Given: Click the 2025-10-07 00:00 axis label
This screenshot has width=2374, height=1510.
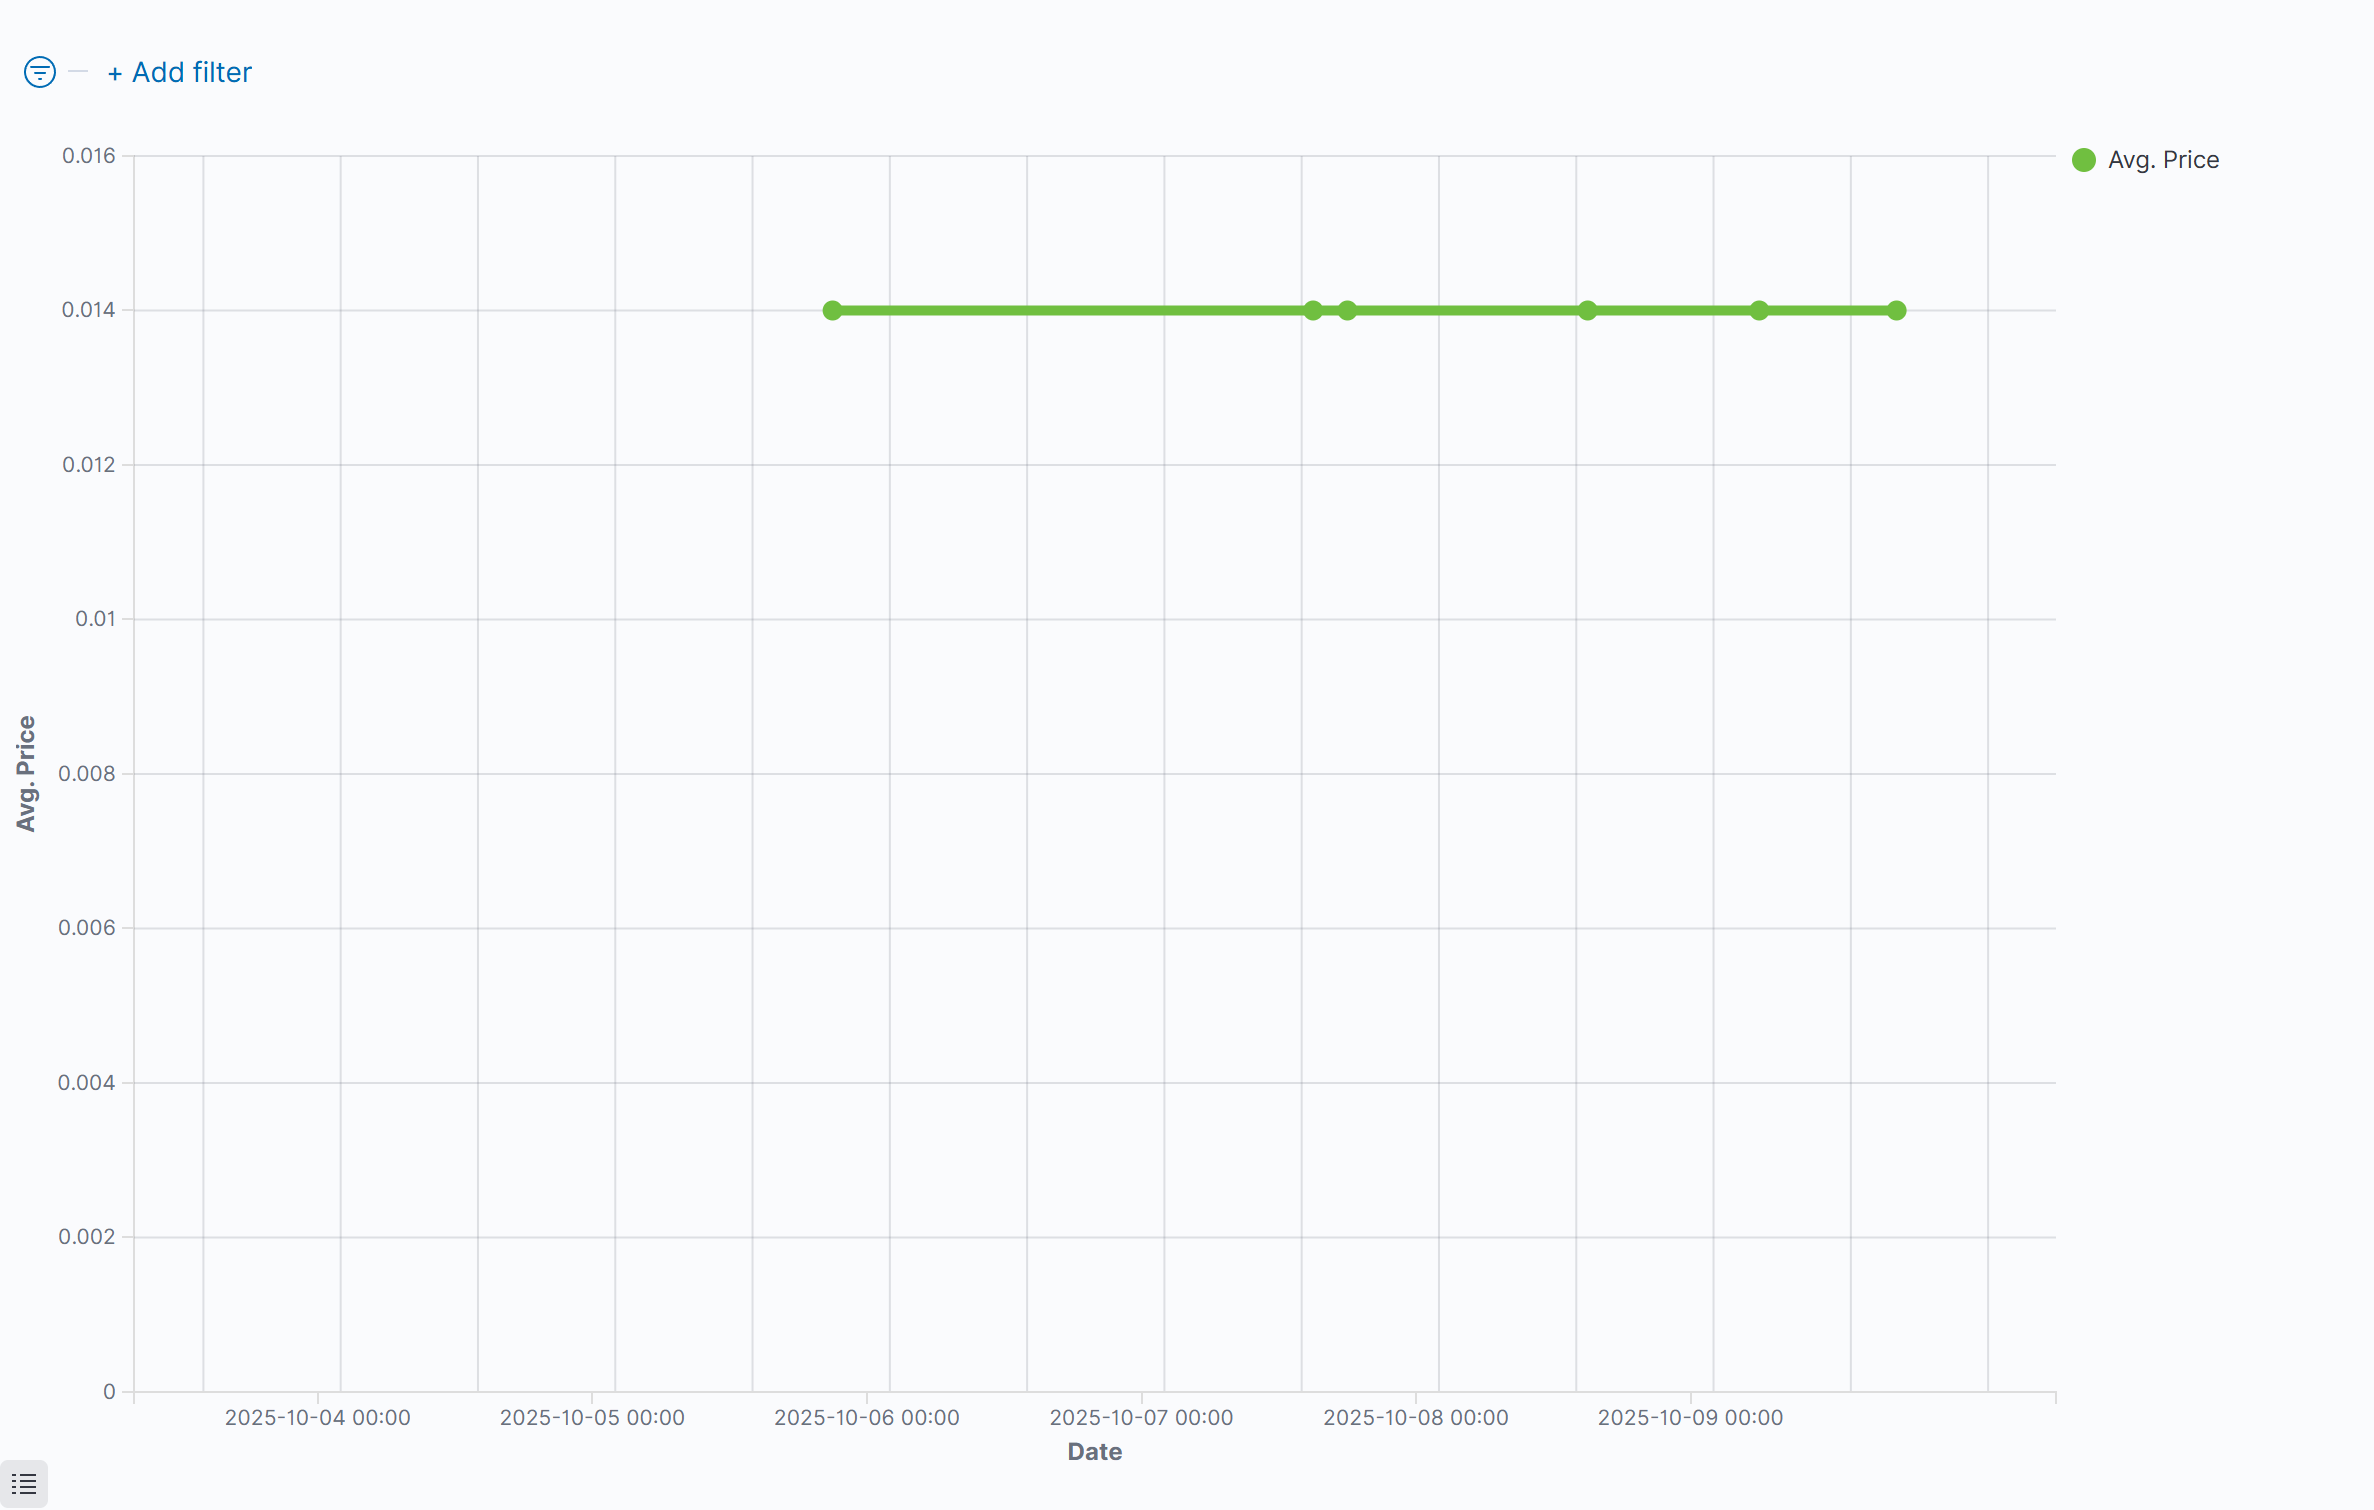Looking at the screenshot, I should click(1141, 1418).
